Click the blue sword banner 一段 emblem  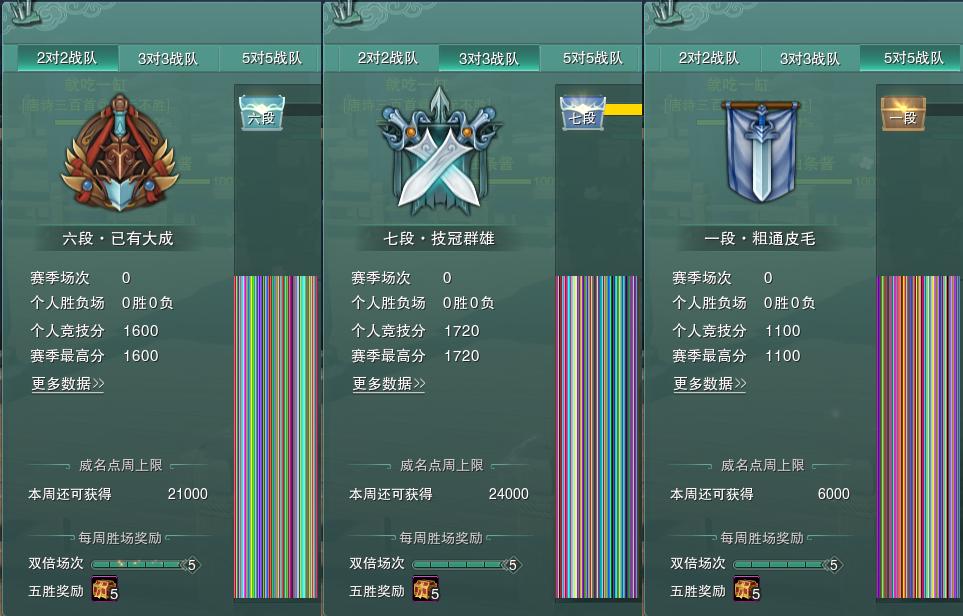[761, 151]
